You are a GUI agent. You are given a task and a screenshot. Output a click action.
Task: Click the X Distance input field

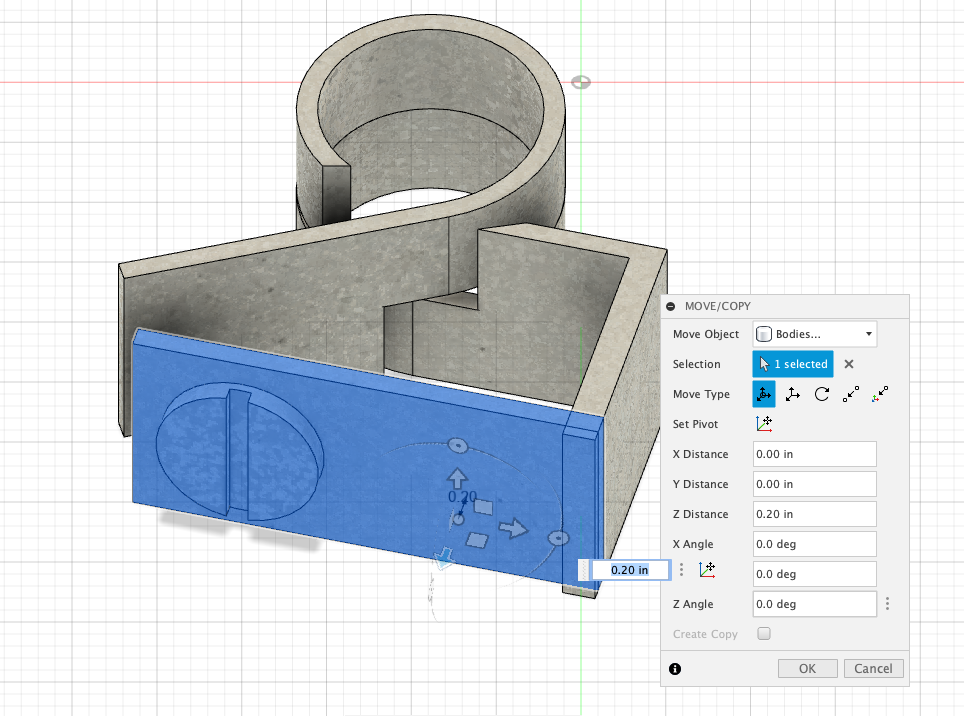point(815,454)
